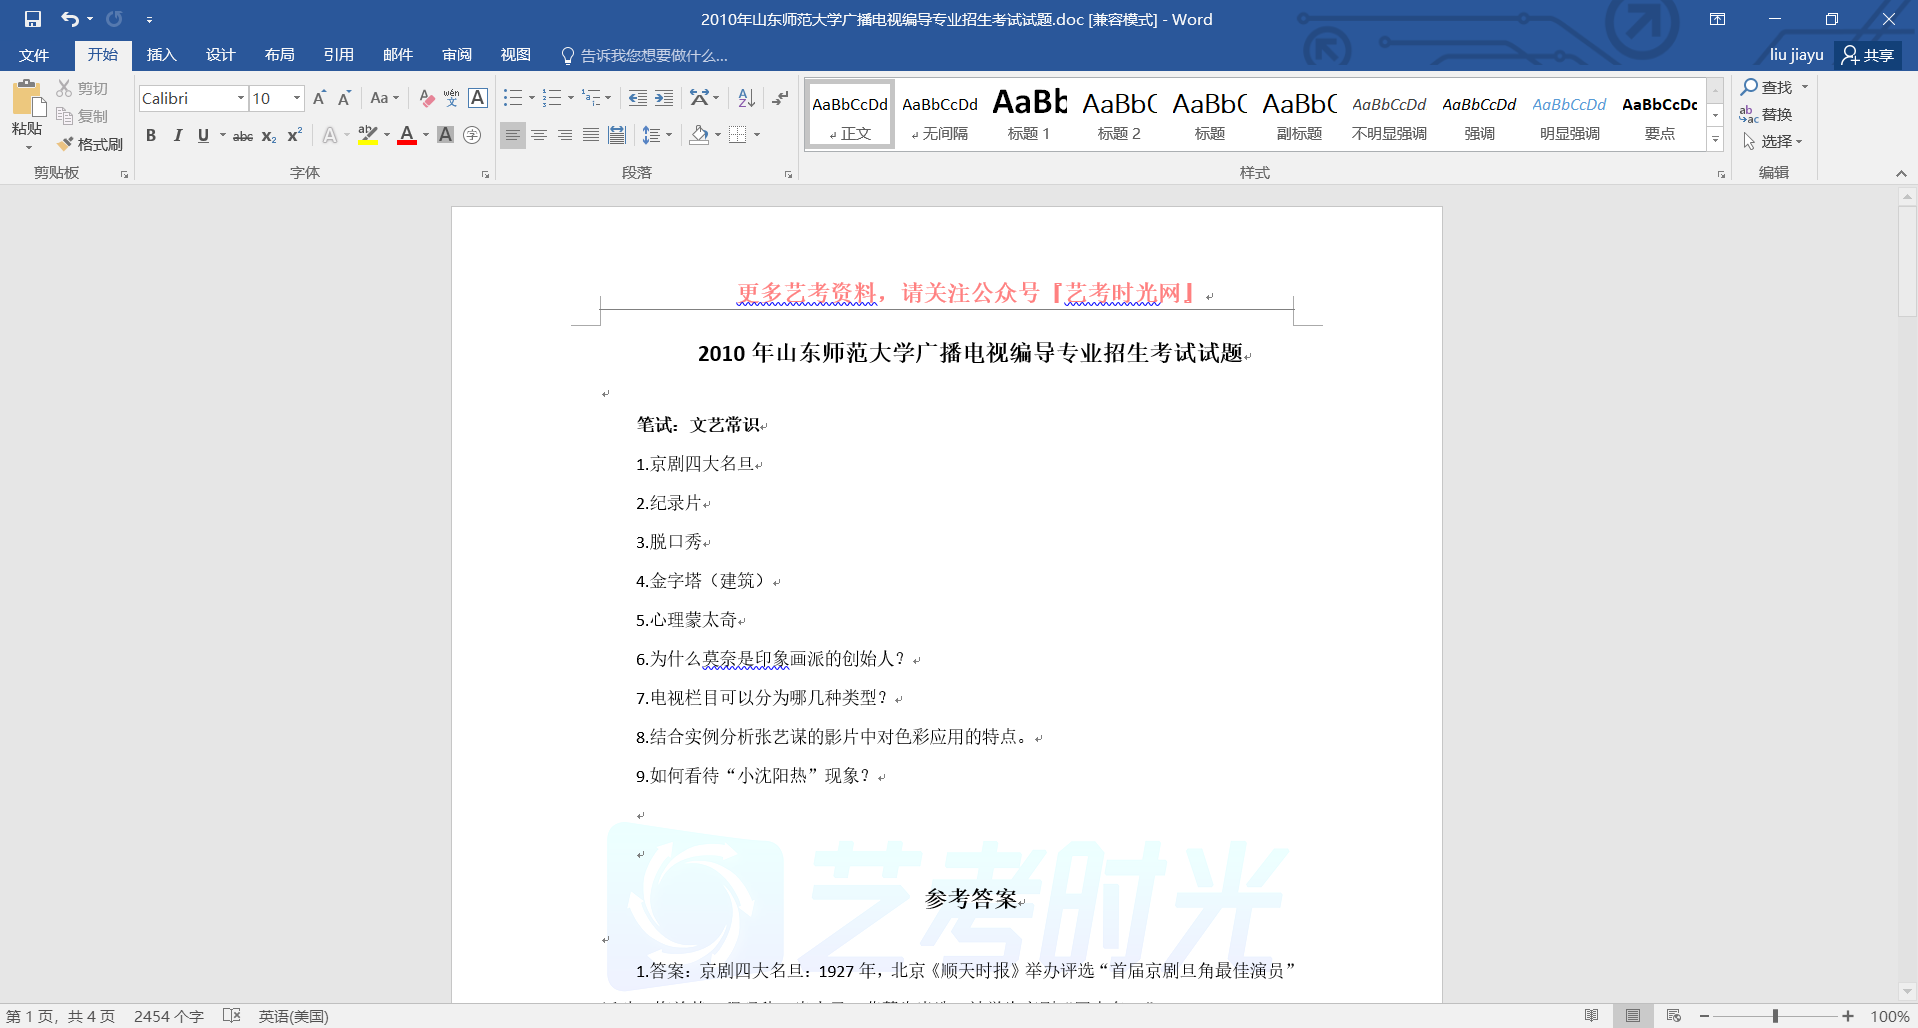Click the Superscript icon
The height and width of the screenshot is (1028, 1918).
click(x=294, y=136)
